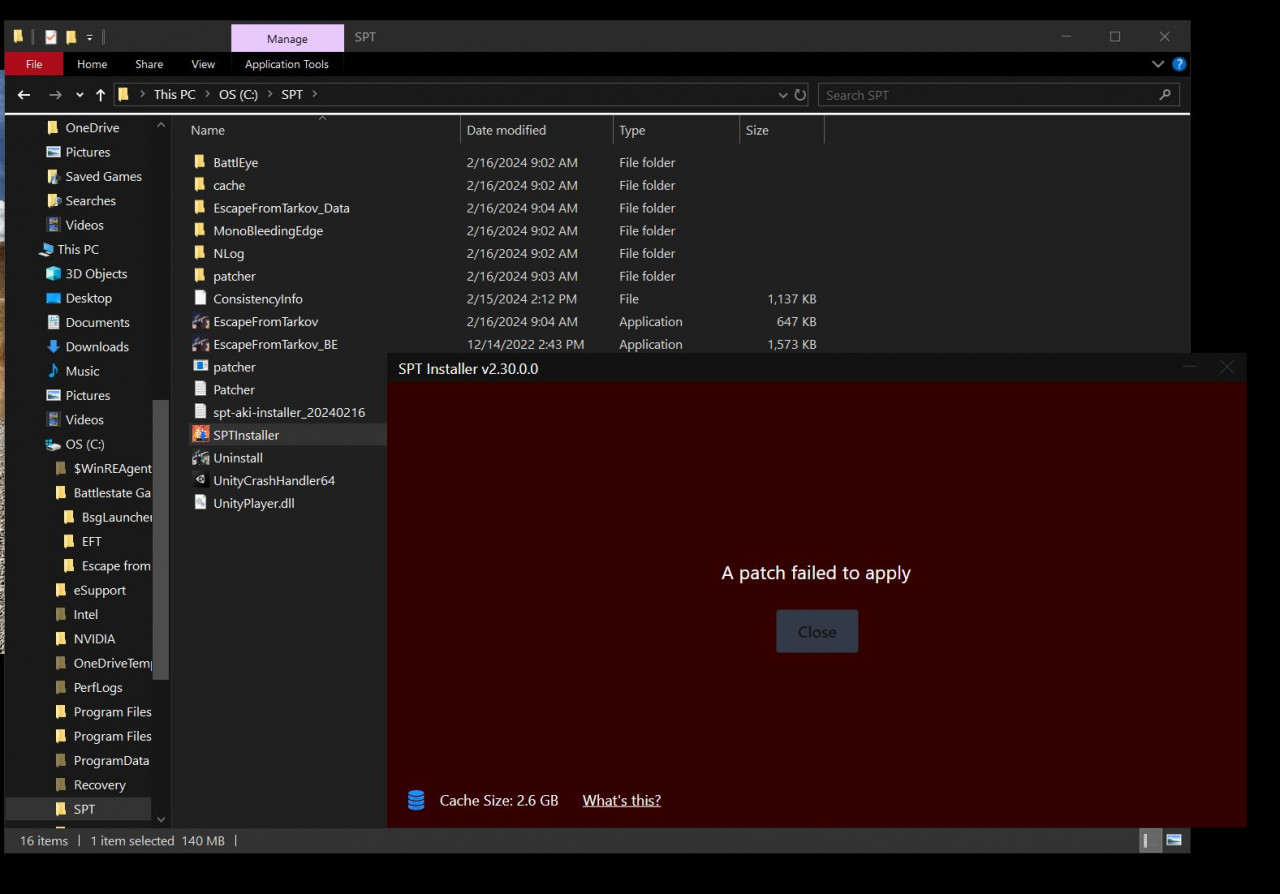Click the Uninstall application icon
Image resolution: width=1280 pixels, height=894 pixels.
click(x=201, y=458)
